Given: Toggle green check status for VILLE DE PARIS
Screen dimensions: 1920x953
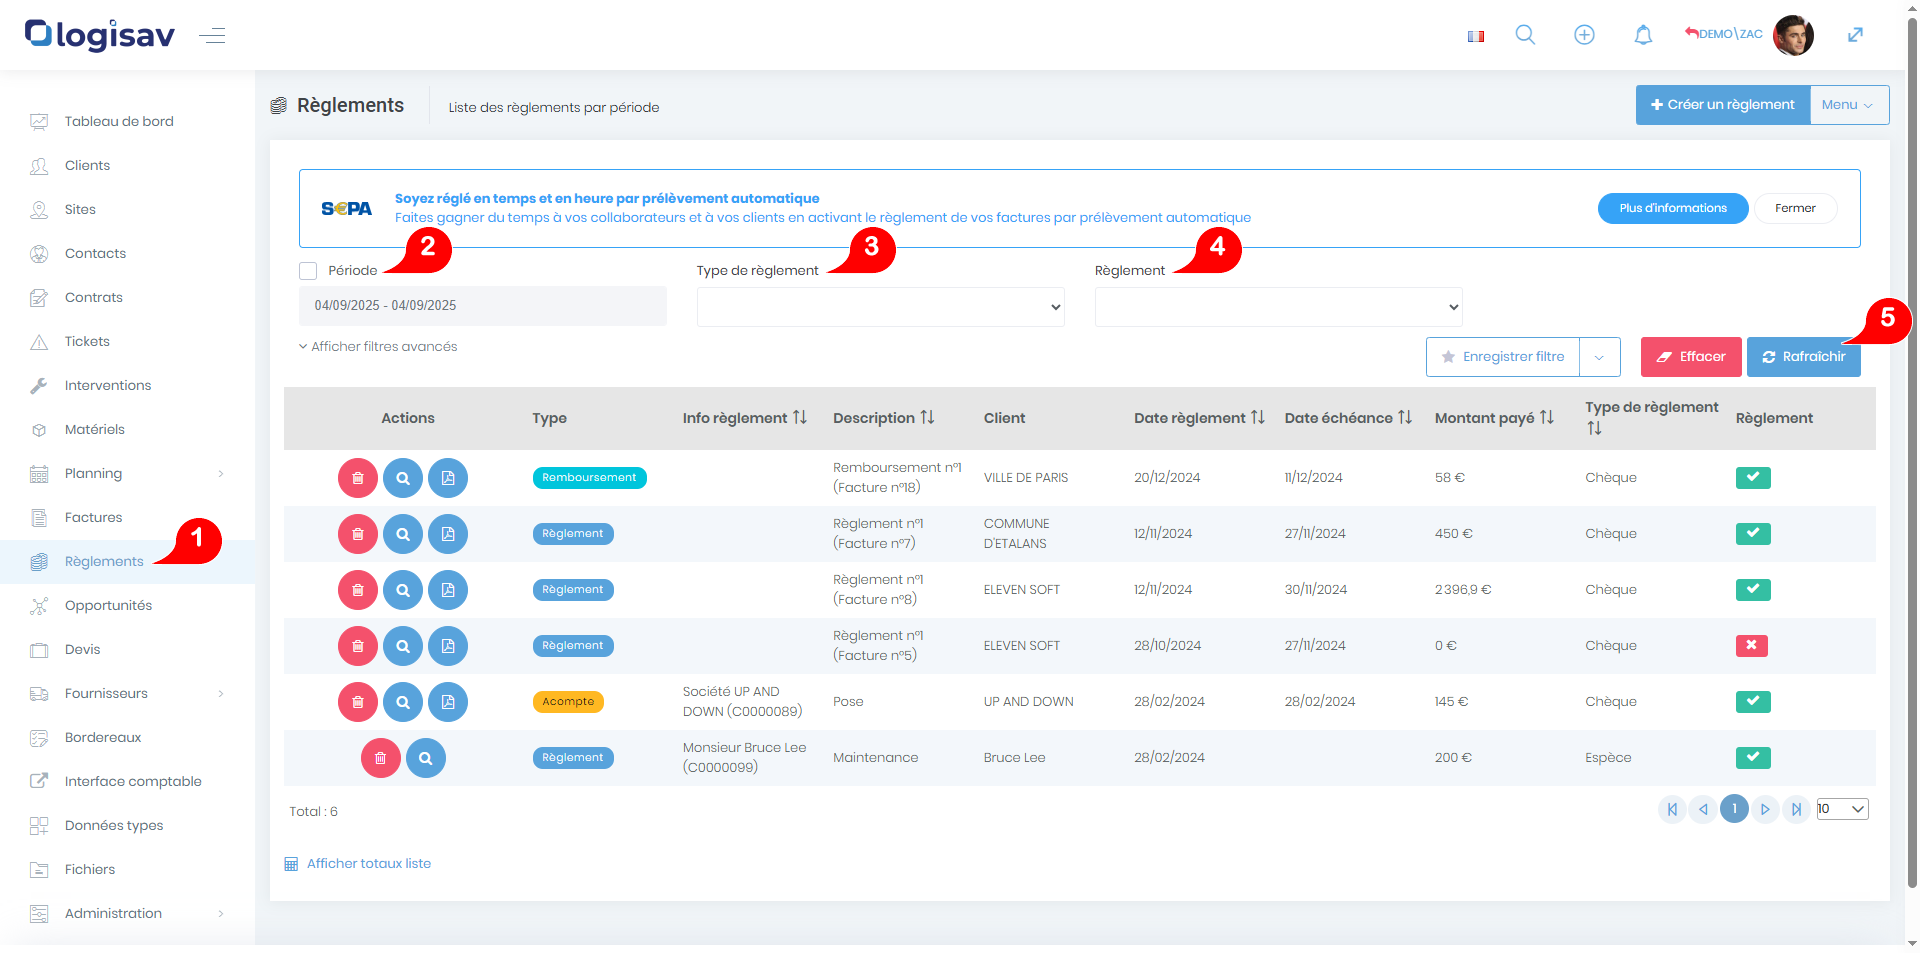Looking at the screenshot, I should [1753, 478].
